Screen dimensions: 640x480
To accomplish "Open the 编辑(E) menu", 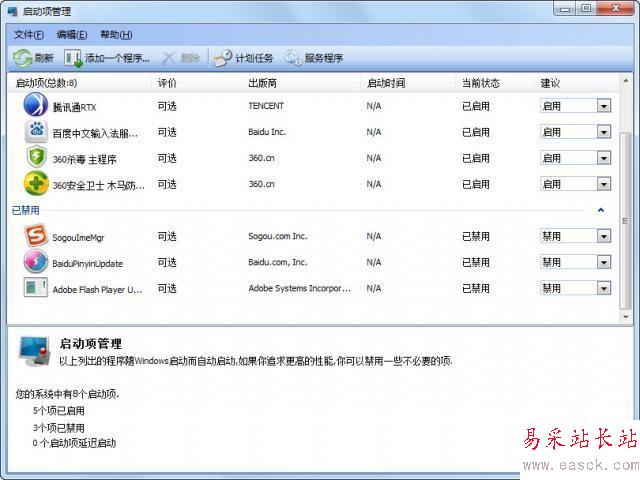I will tap(72, 35).
